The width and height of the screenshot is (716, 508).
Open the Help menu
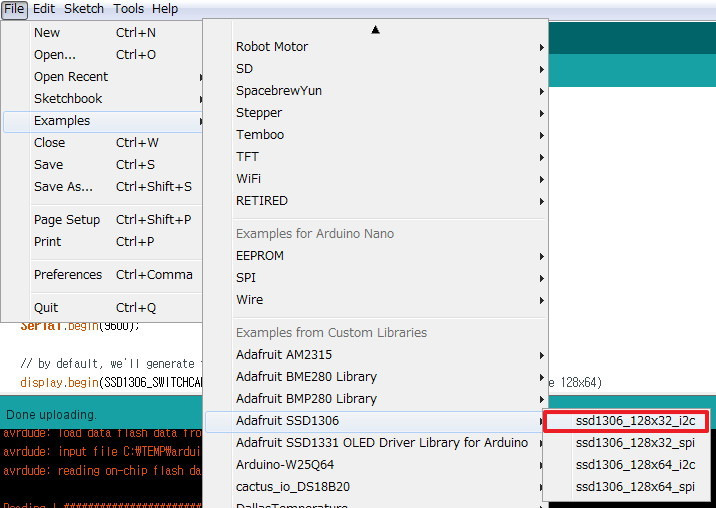[165, 9]
